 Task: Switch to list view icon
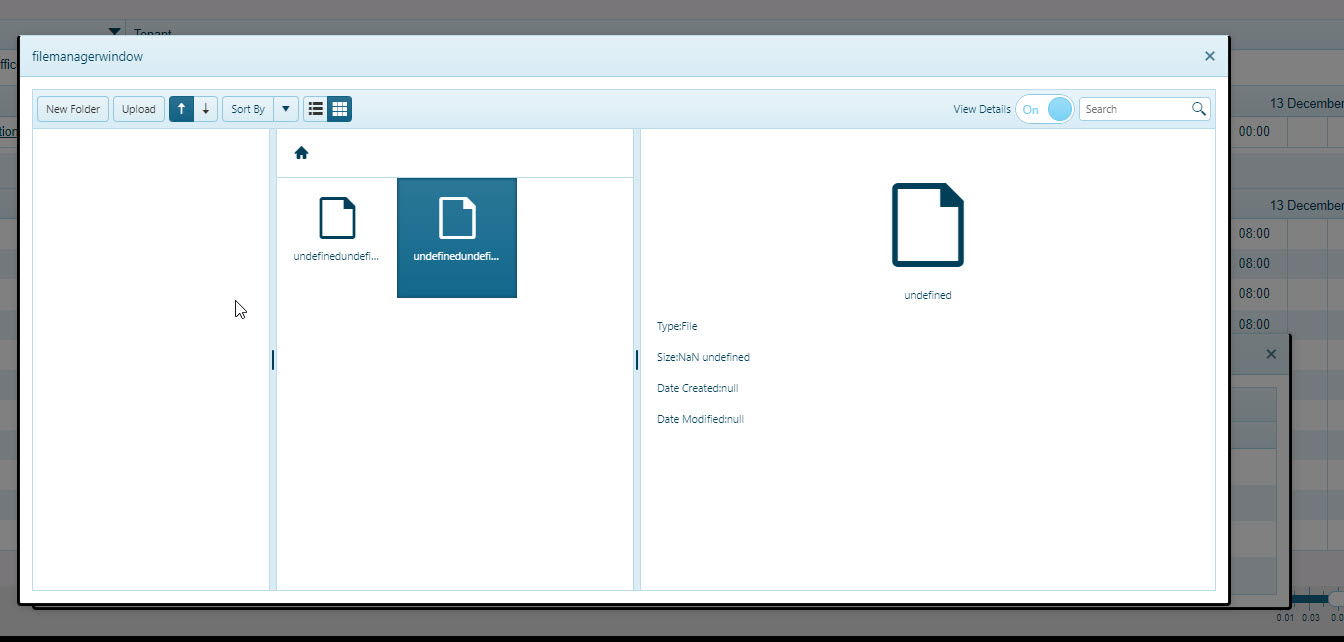[x=315, y=109]
